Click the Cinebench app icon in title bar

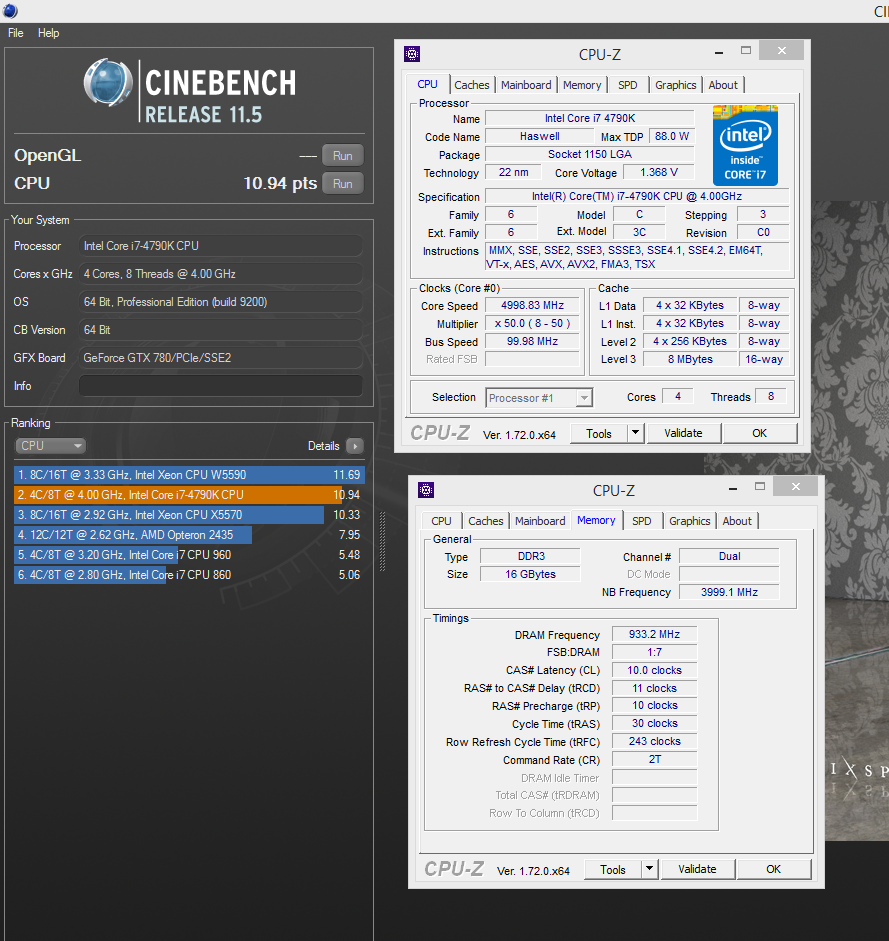tap(10, 10)
